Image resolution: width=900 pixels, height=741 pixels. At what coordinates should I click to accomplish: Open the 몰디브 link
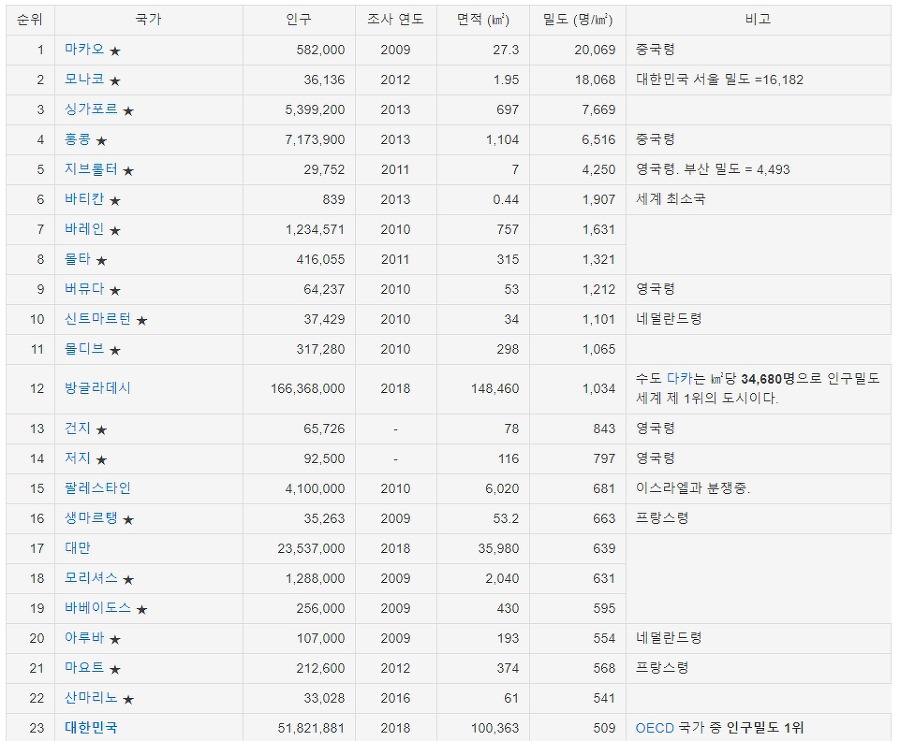click(x=84, y=348)
